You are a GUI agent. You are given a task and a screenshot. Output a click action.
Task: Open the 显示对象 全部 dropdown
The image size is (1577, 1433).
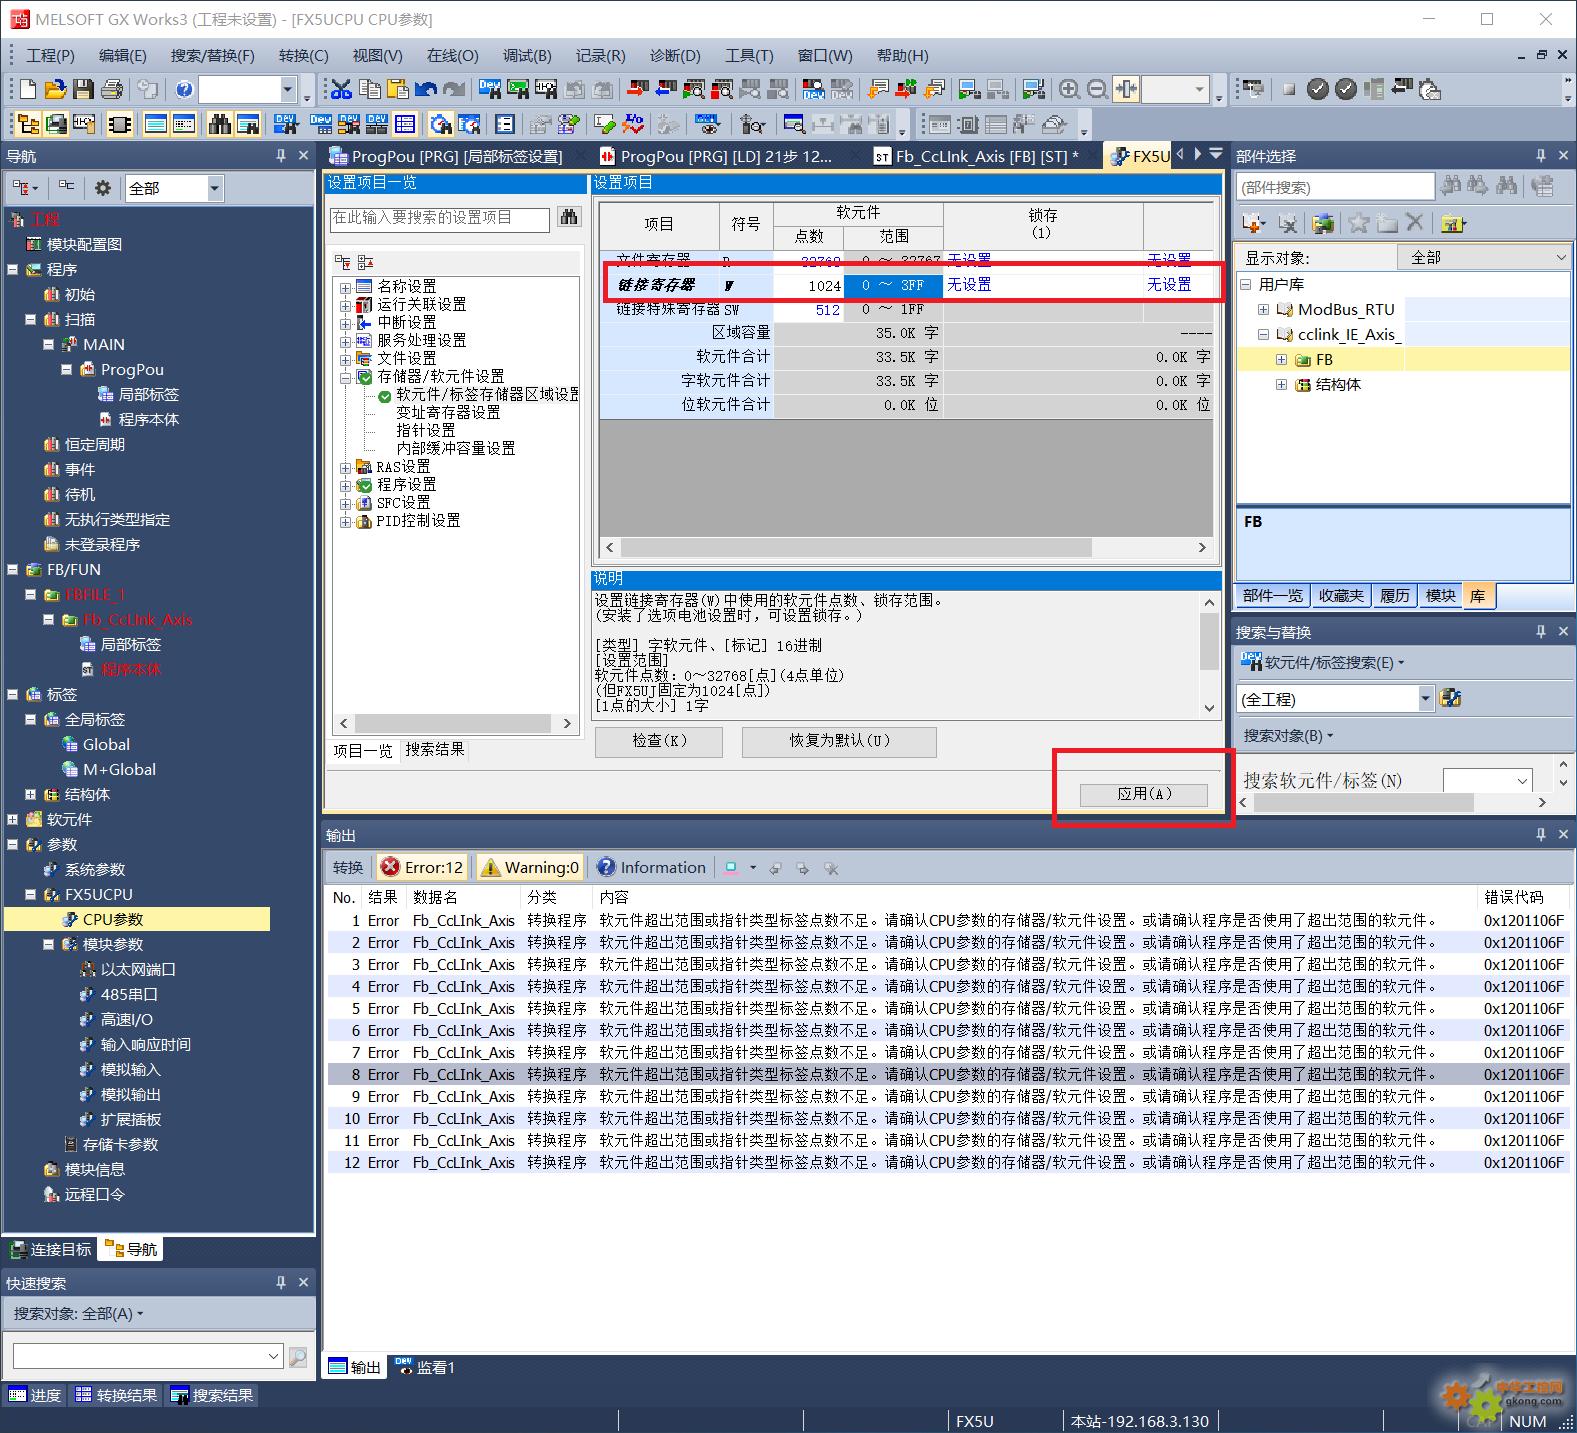pos(1486,257)
